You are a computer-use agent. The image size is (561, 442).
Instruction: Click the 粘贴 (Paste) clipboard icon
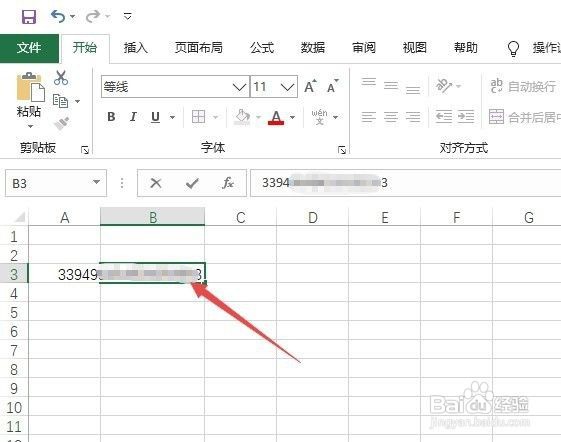click(x=30, y=87)
